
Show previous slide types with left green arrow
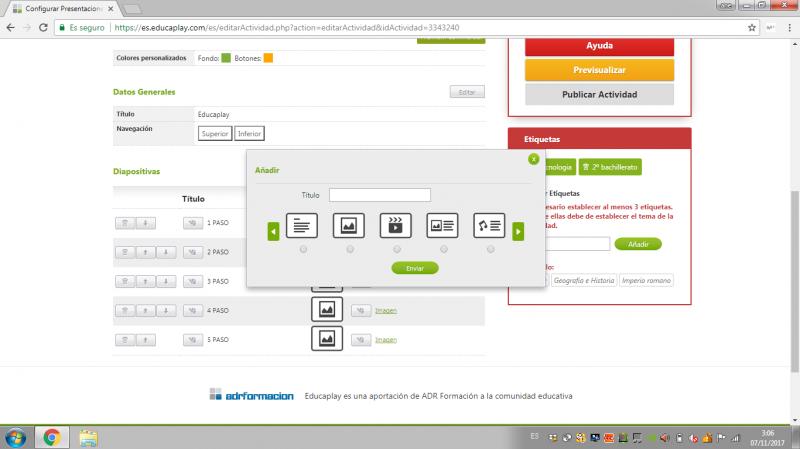(273, 232)
